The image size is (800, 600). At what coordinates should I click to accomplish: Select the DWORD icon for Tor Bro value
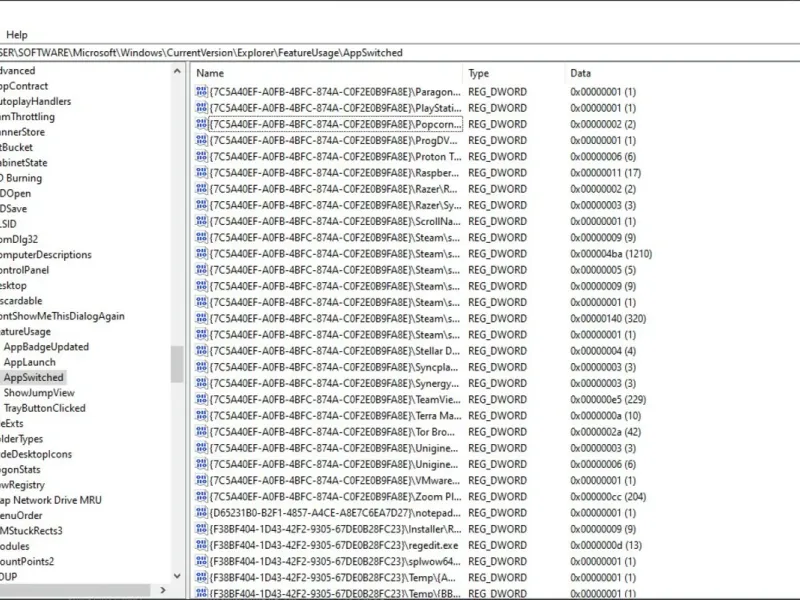point(202,432)
